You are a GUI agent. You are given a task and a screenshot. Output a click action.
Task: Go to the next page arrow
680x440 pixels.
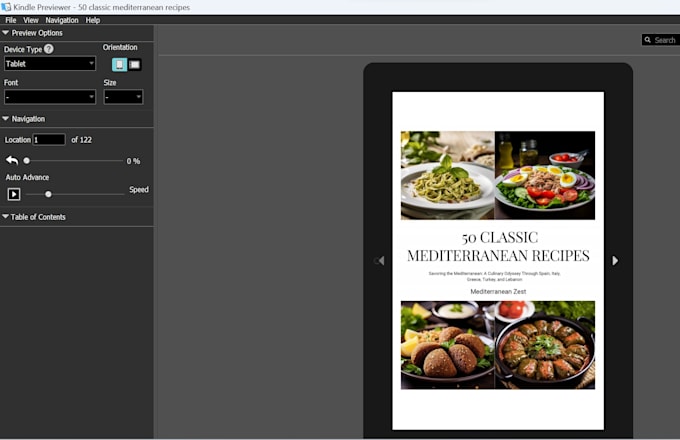pyautogui.click(x=615, y=261)
